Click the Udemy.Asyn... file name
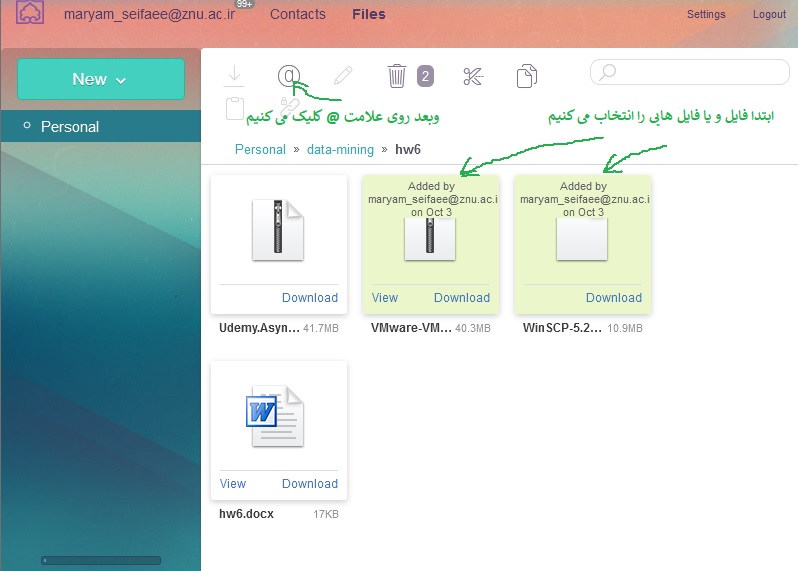The image size is (800, 571). [259, 328]
